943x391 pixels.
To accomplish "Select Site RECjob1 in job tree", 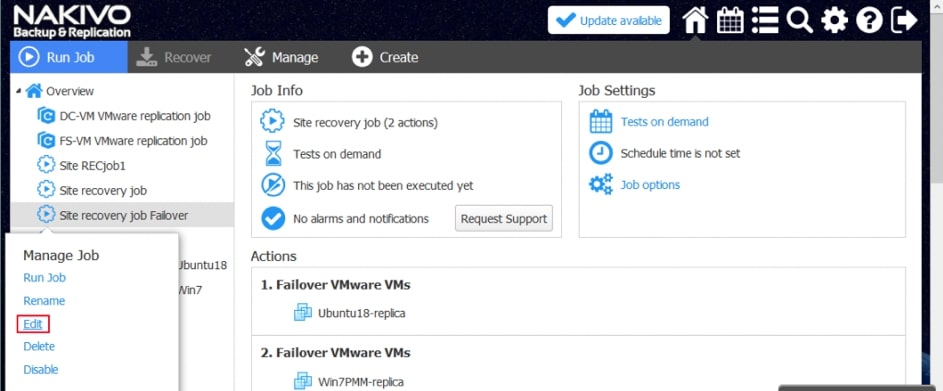I will (x=93, y=165).
